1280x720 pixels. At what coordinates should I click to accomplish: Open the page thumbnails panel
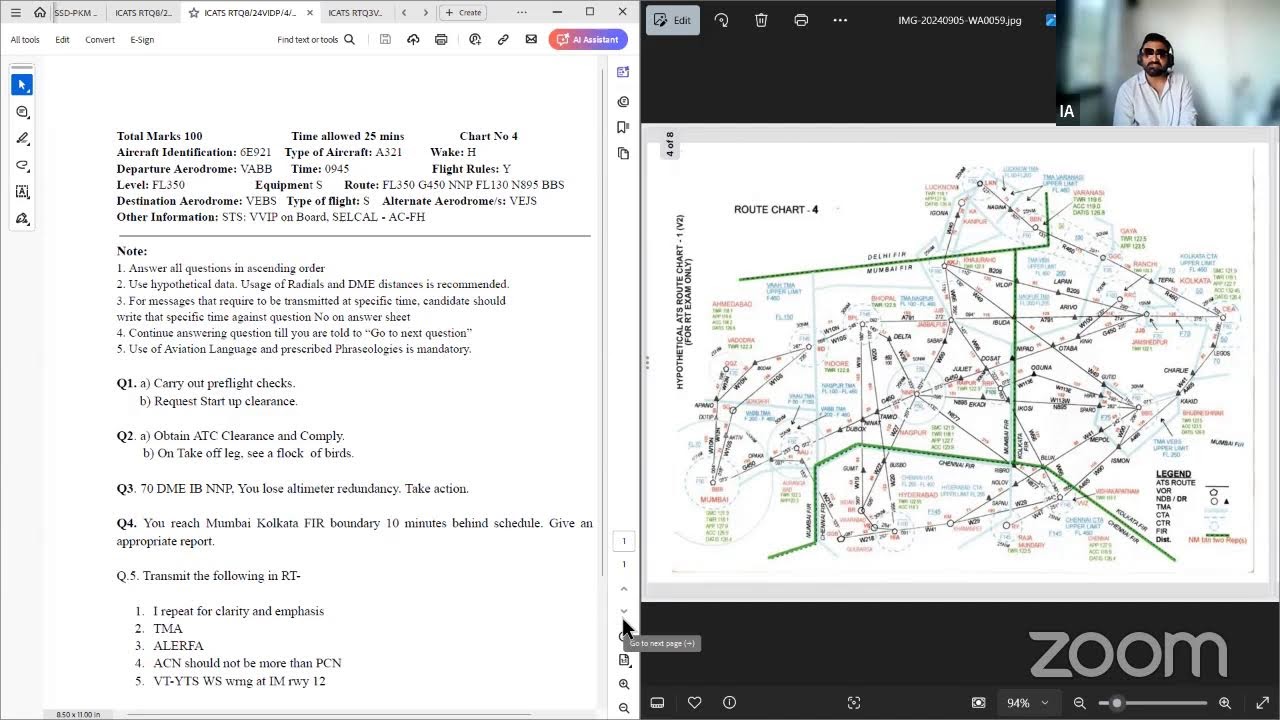tap(623, 153)
